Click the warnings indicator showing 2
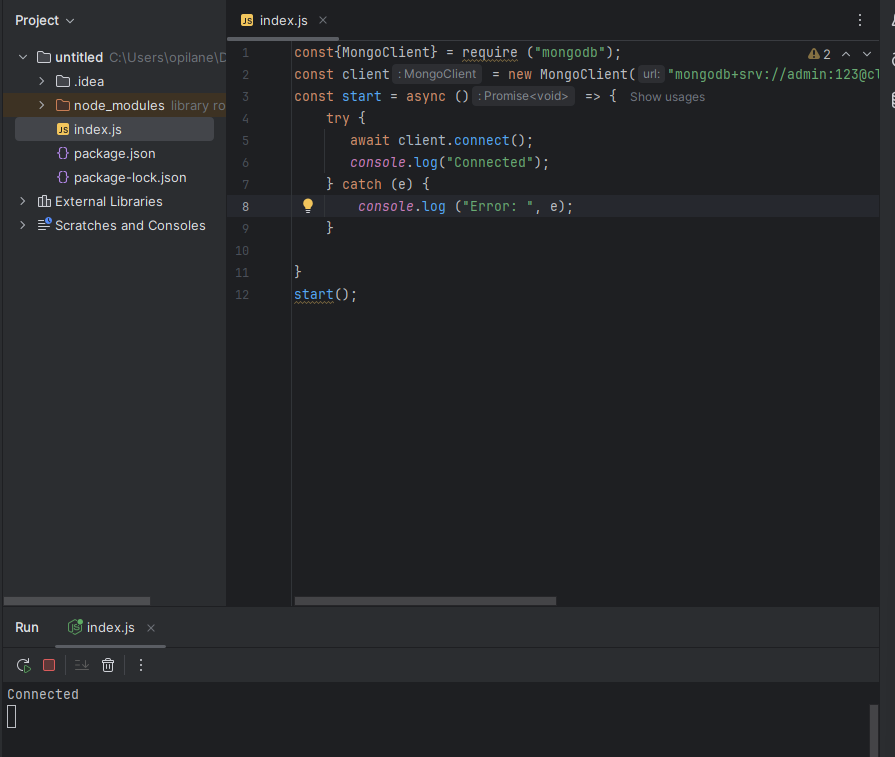This screenshot has height=757, width=895. [x=820, y=54]
